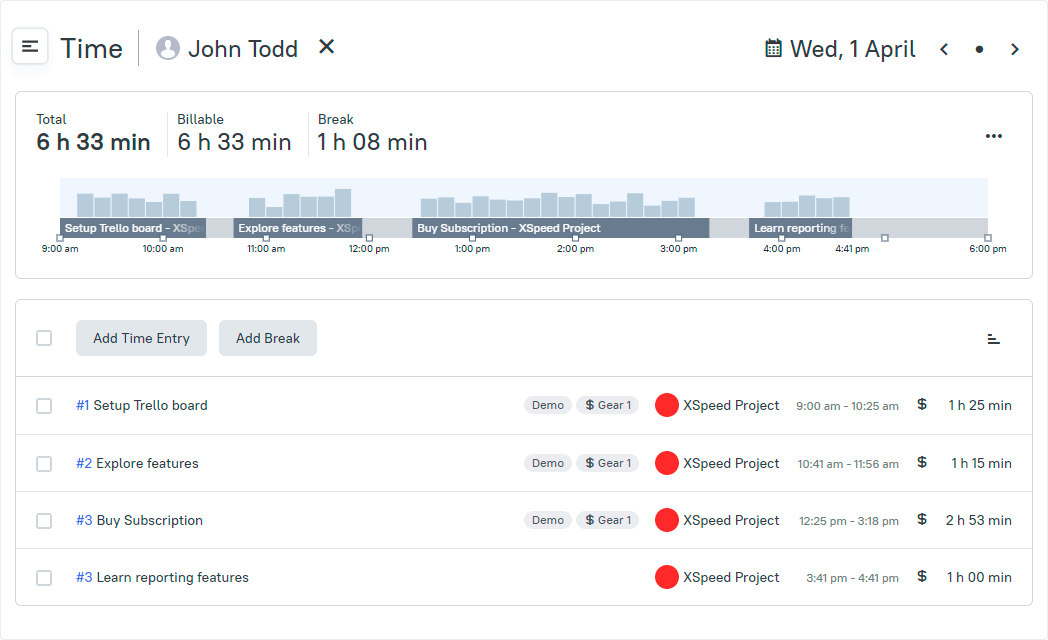Open more options on the time summary card

click(994, 135)
